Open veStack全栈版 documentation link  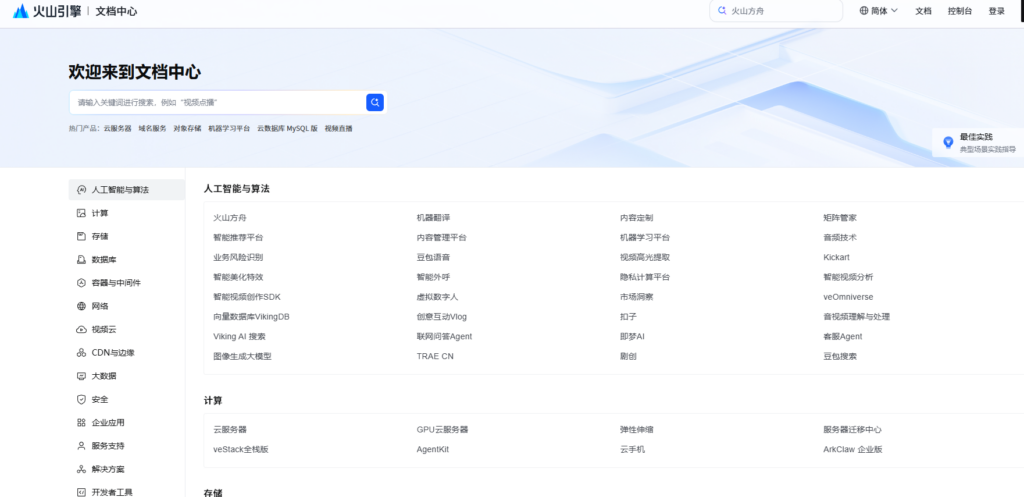241,449
